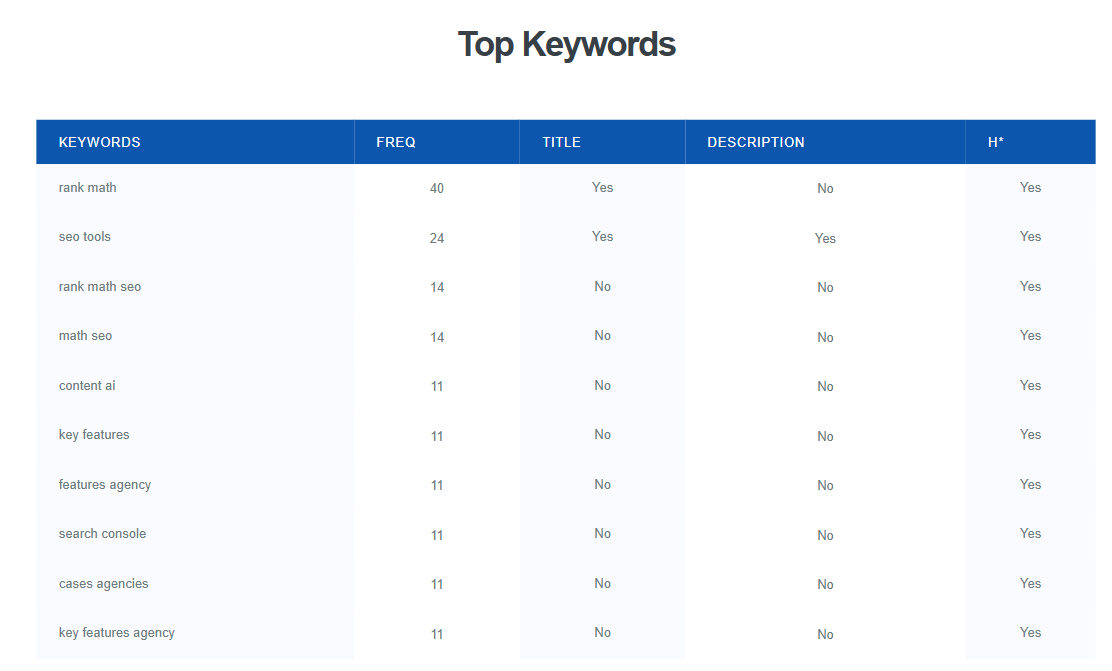Click Description 'No' in math seo row
The image size is (1112, 671).
pyautogui.click(x=825, y=338)
